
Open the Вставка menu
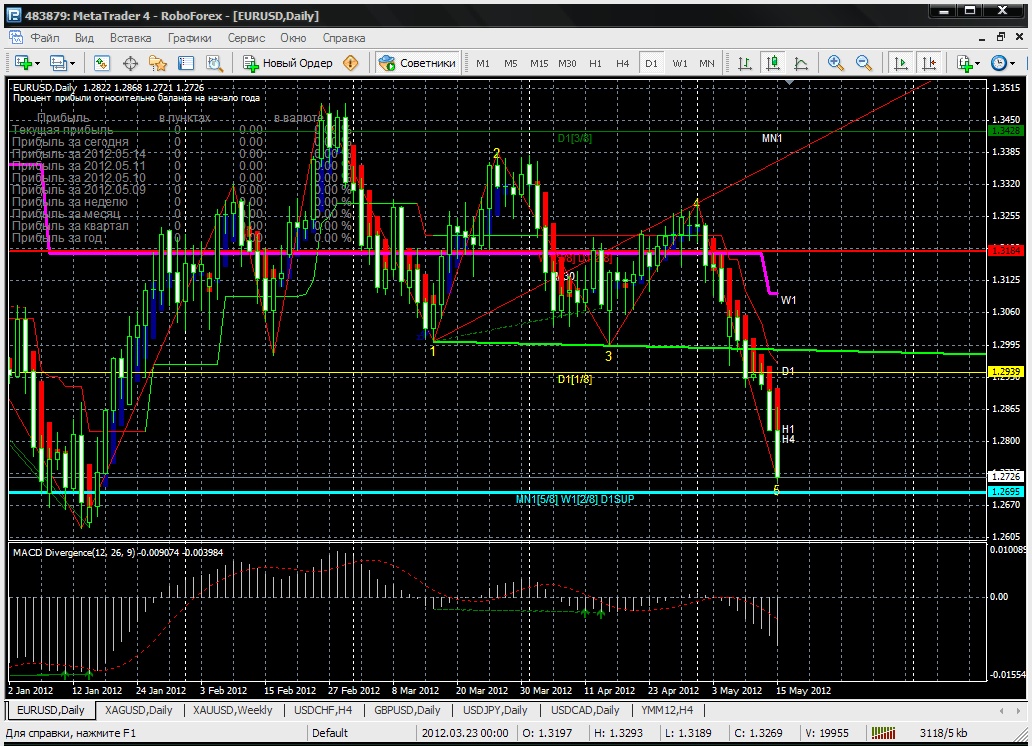[x=130, y=38]
